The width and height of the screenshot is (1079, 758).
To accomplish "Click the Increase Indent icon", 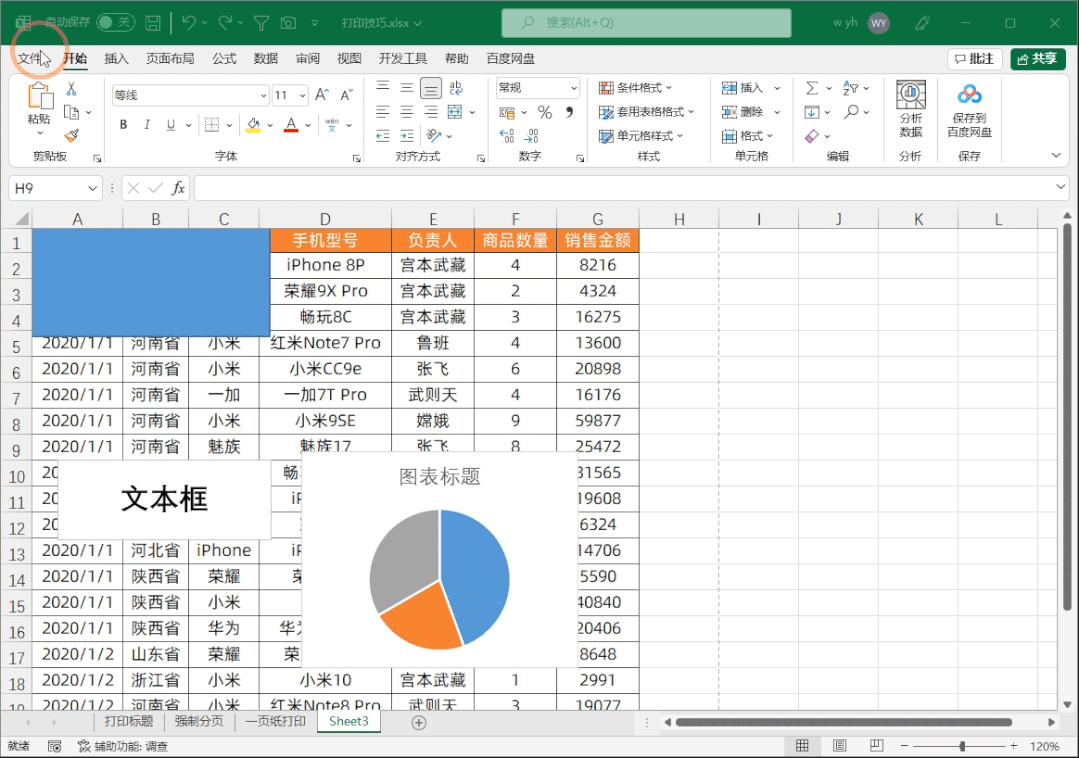I will coord(407,136).
